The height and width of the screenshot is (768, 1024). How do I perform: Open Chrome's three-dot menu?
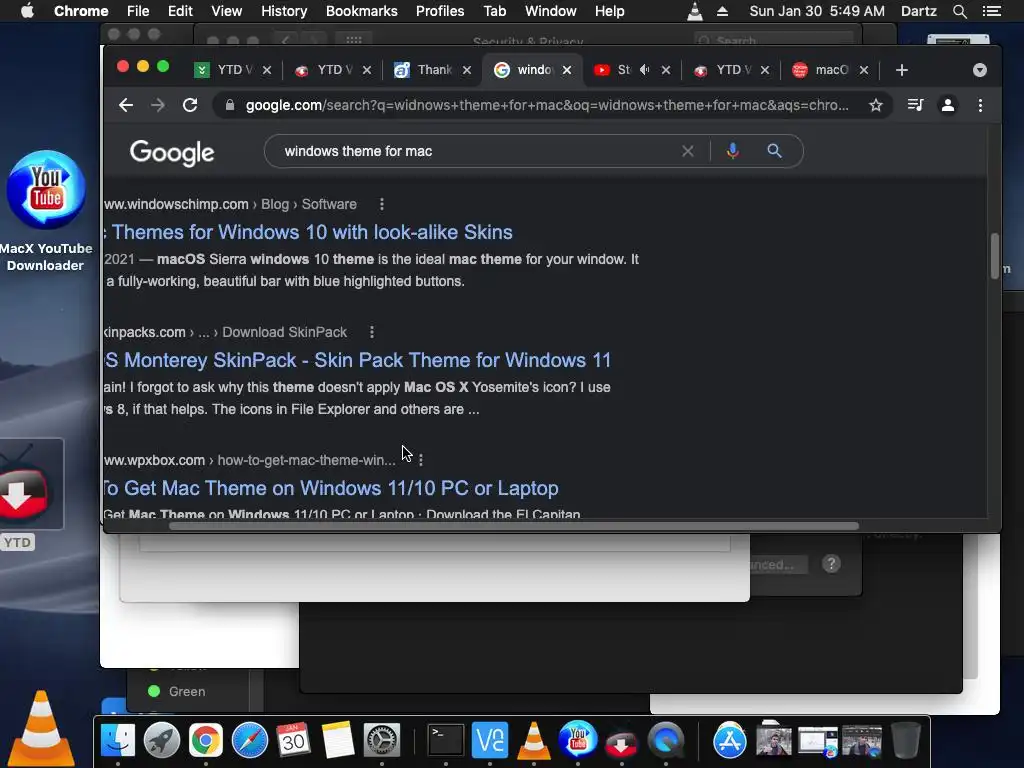point(980,105)
